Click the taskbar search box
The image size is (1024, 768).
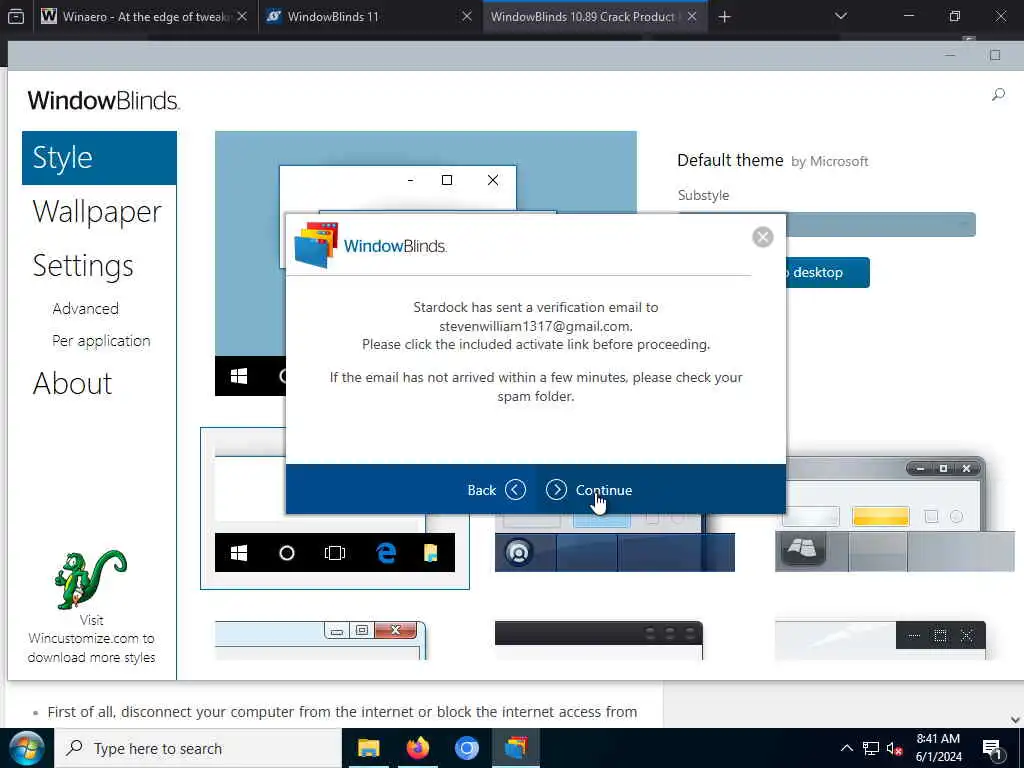click(198, 748)
